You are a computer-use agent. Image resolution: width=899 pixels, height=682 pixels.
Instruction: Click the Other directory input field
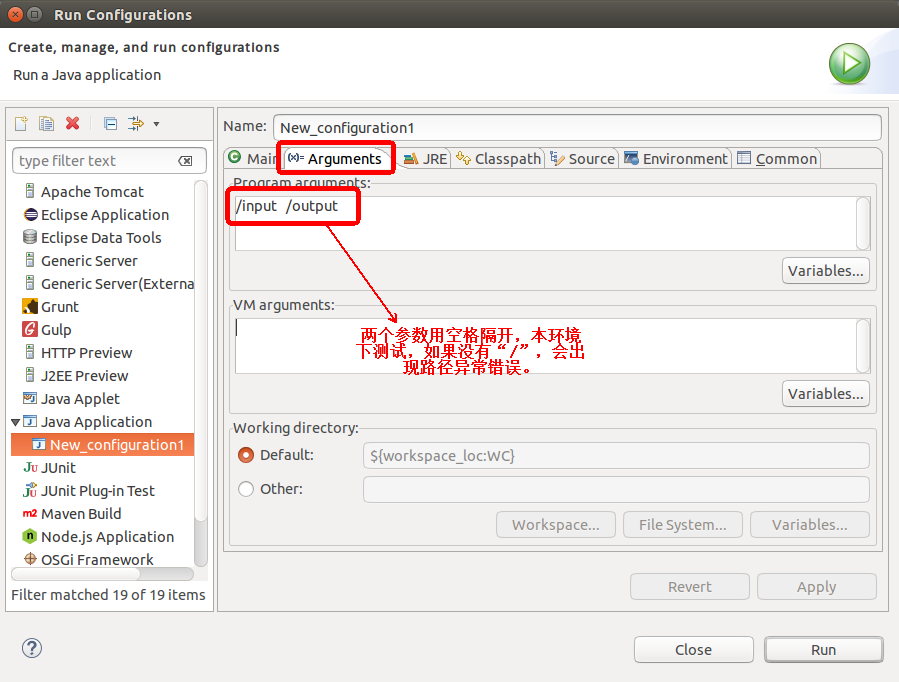(x=616, y=489)
